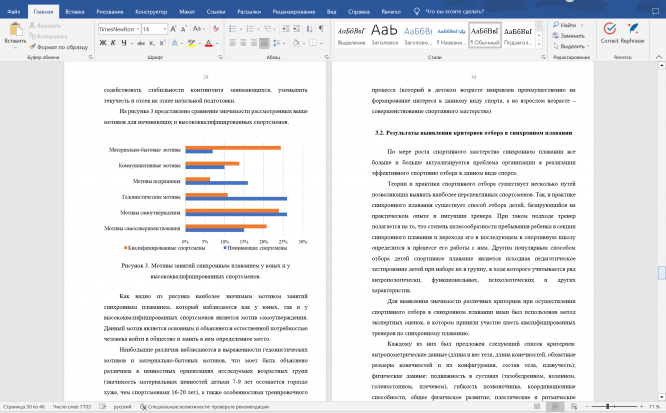Click the numbered list icon
This screenshot has height=413, width=666.
250,28
